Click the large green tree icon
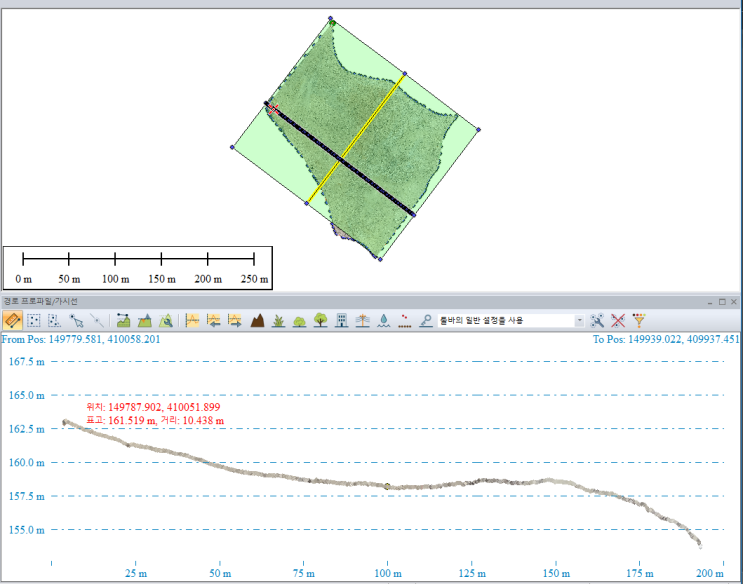The width and height of the screenshot is (743, 584). (x=321, y=321)
